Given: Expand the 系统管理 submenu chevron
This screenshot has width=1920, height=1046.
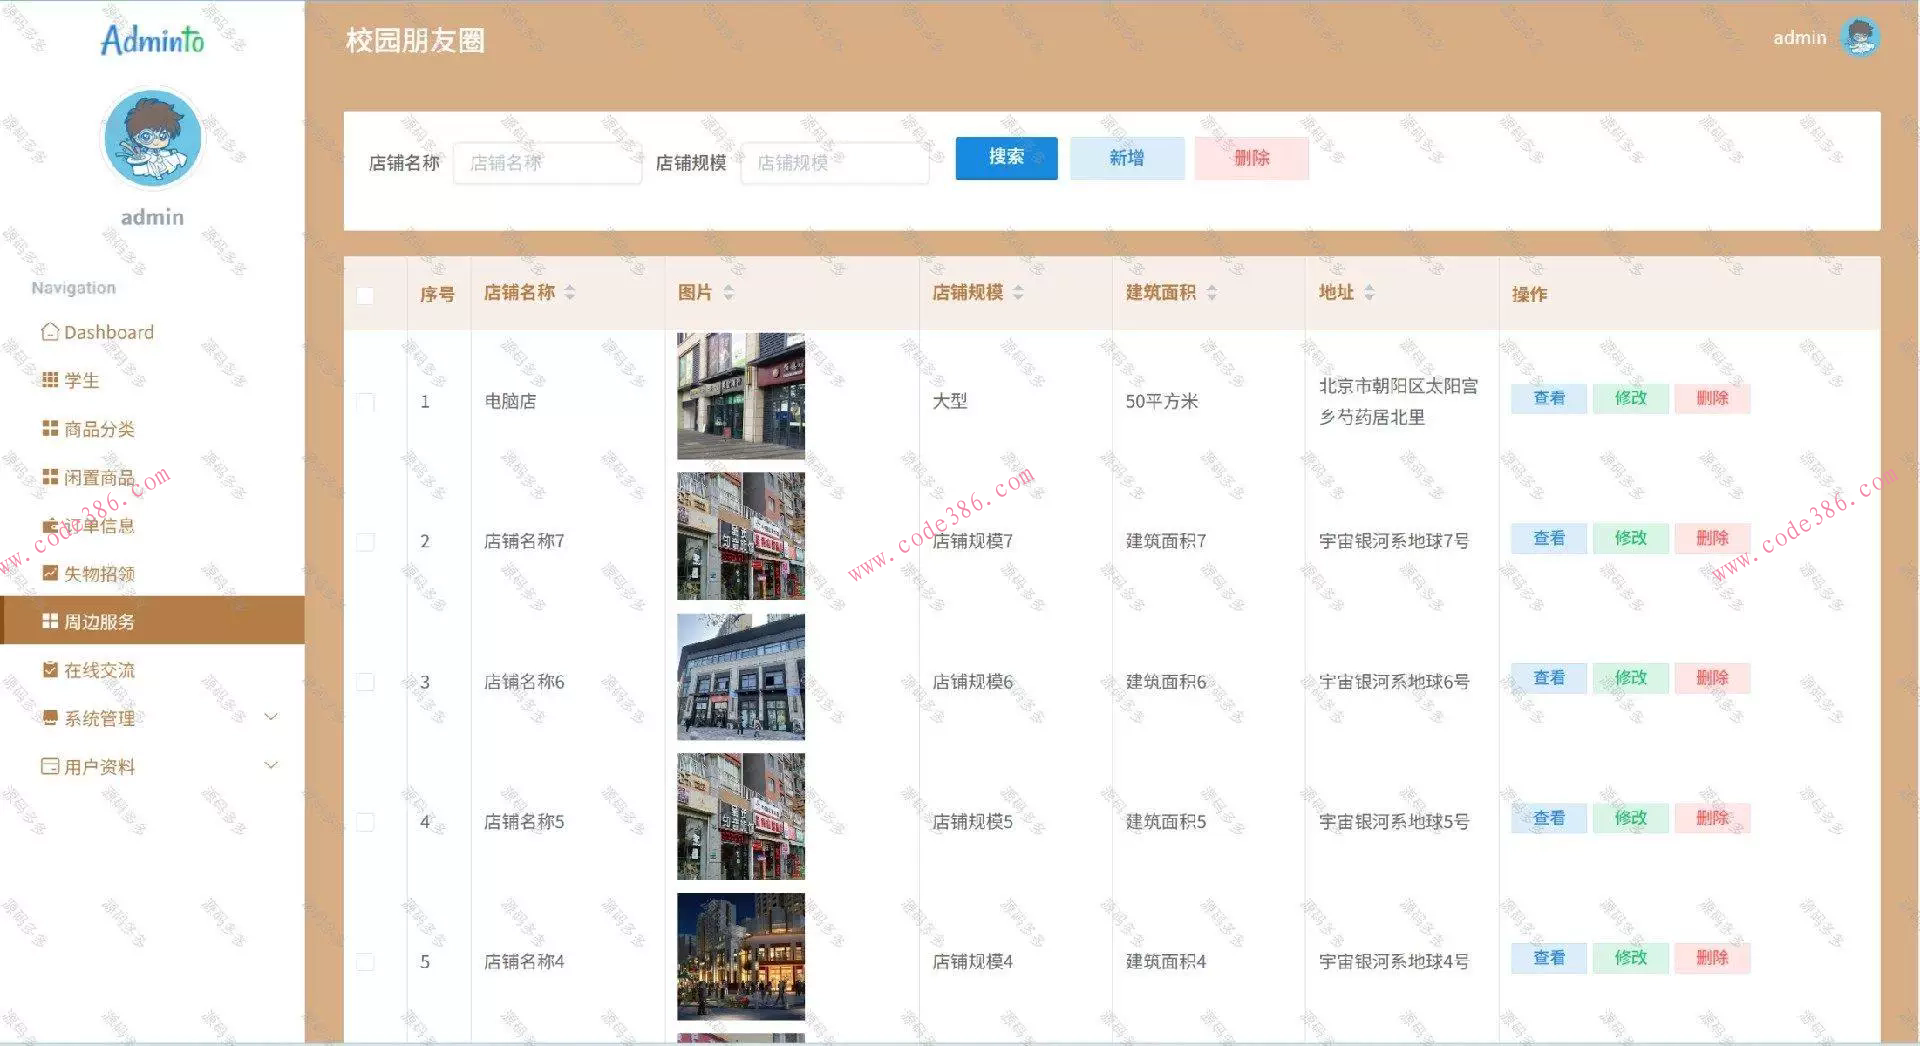Looking at the screenshot, I should [271, 716].
